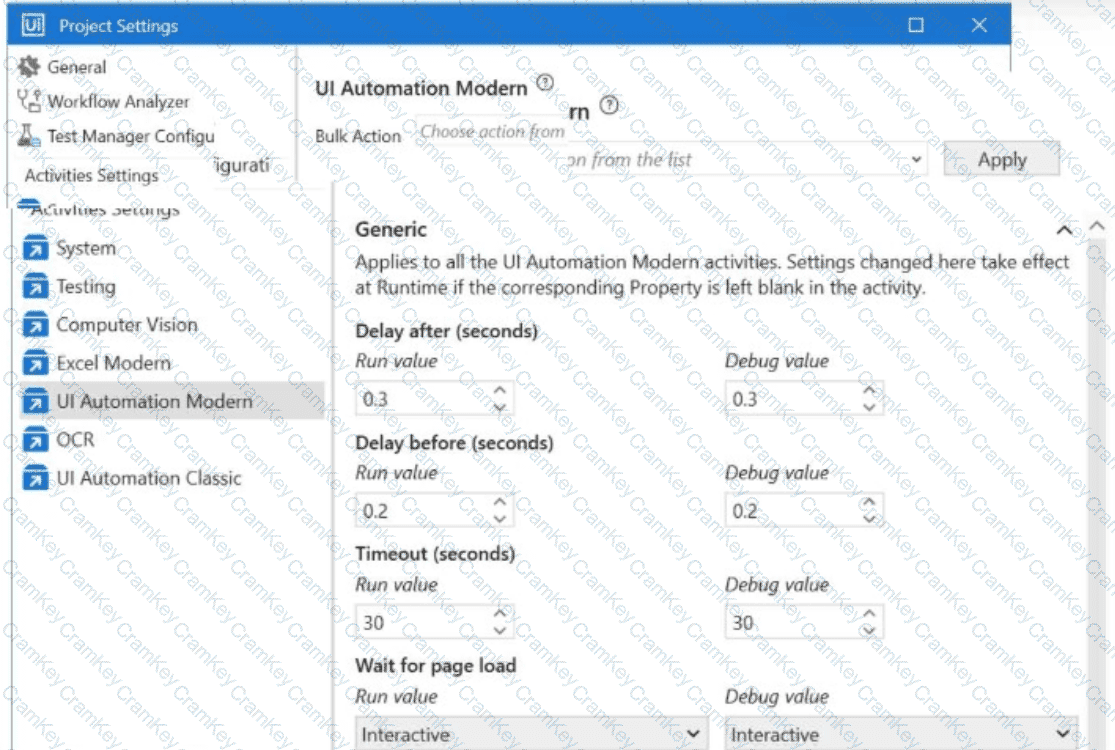
Task: Click the UI Automation Classic package icon
Action: pyautogui.click(x=36, y=478)
